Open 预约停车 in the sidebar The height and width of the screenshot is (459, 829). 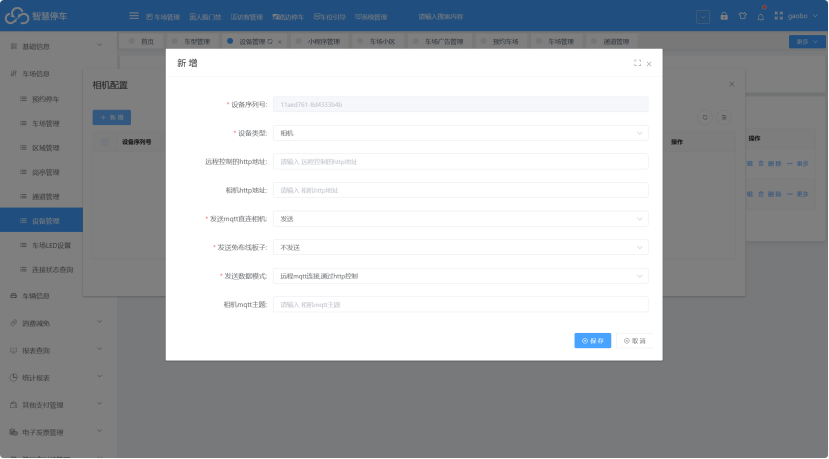[45, 99]
